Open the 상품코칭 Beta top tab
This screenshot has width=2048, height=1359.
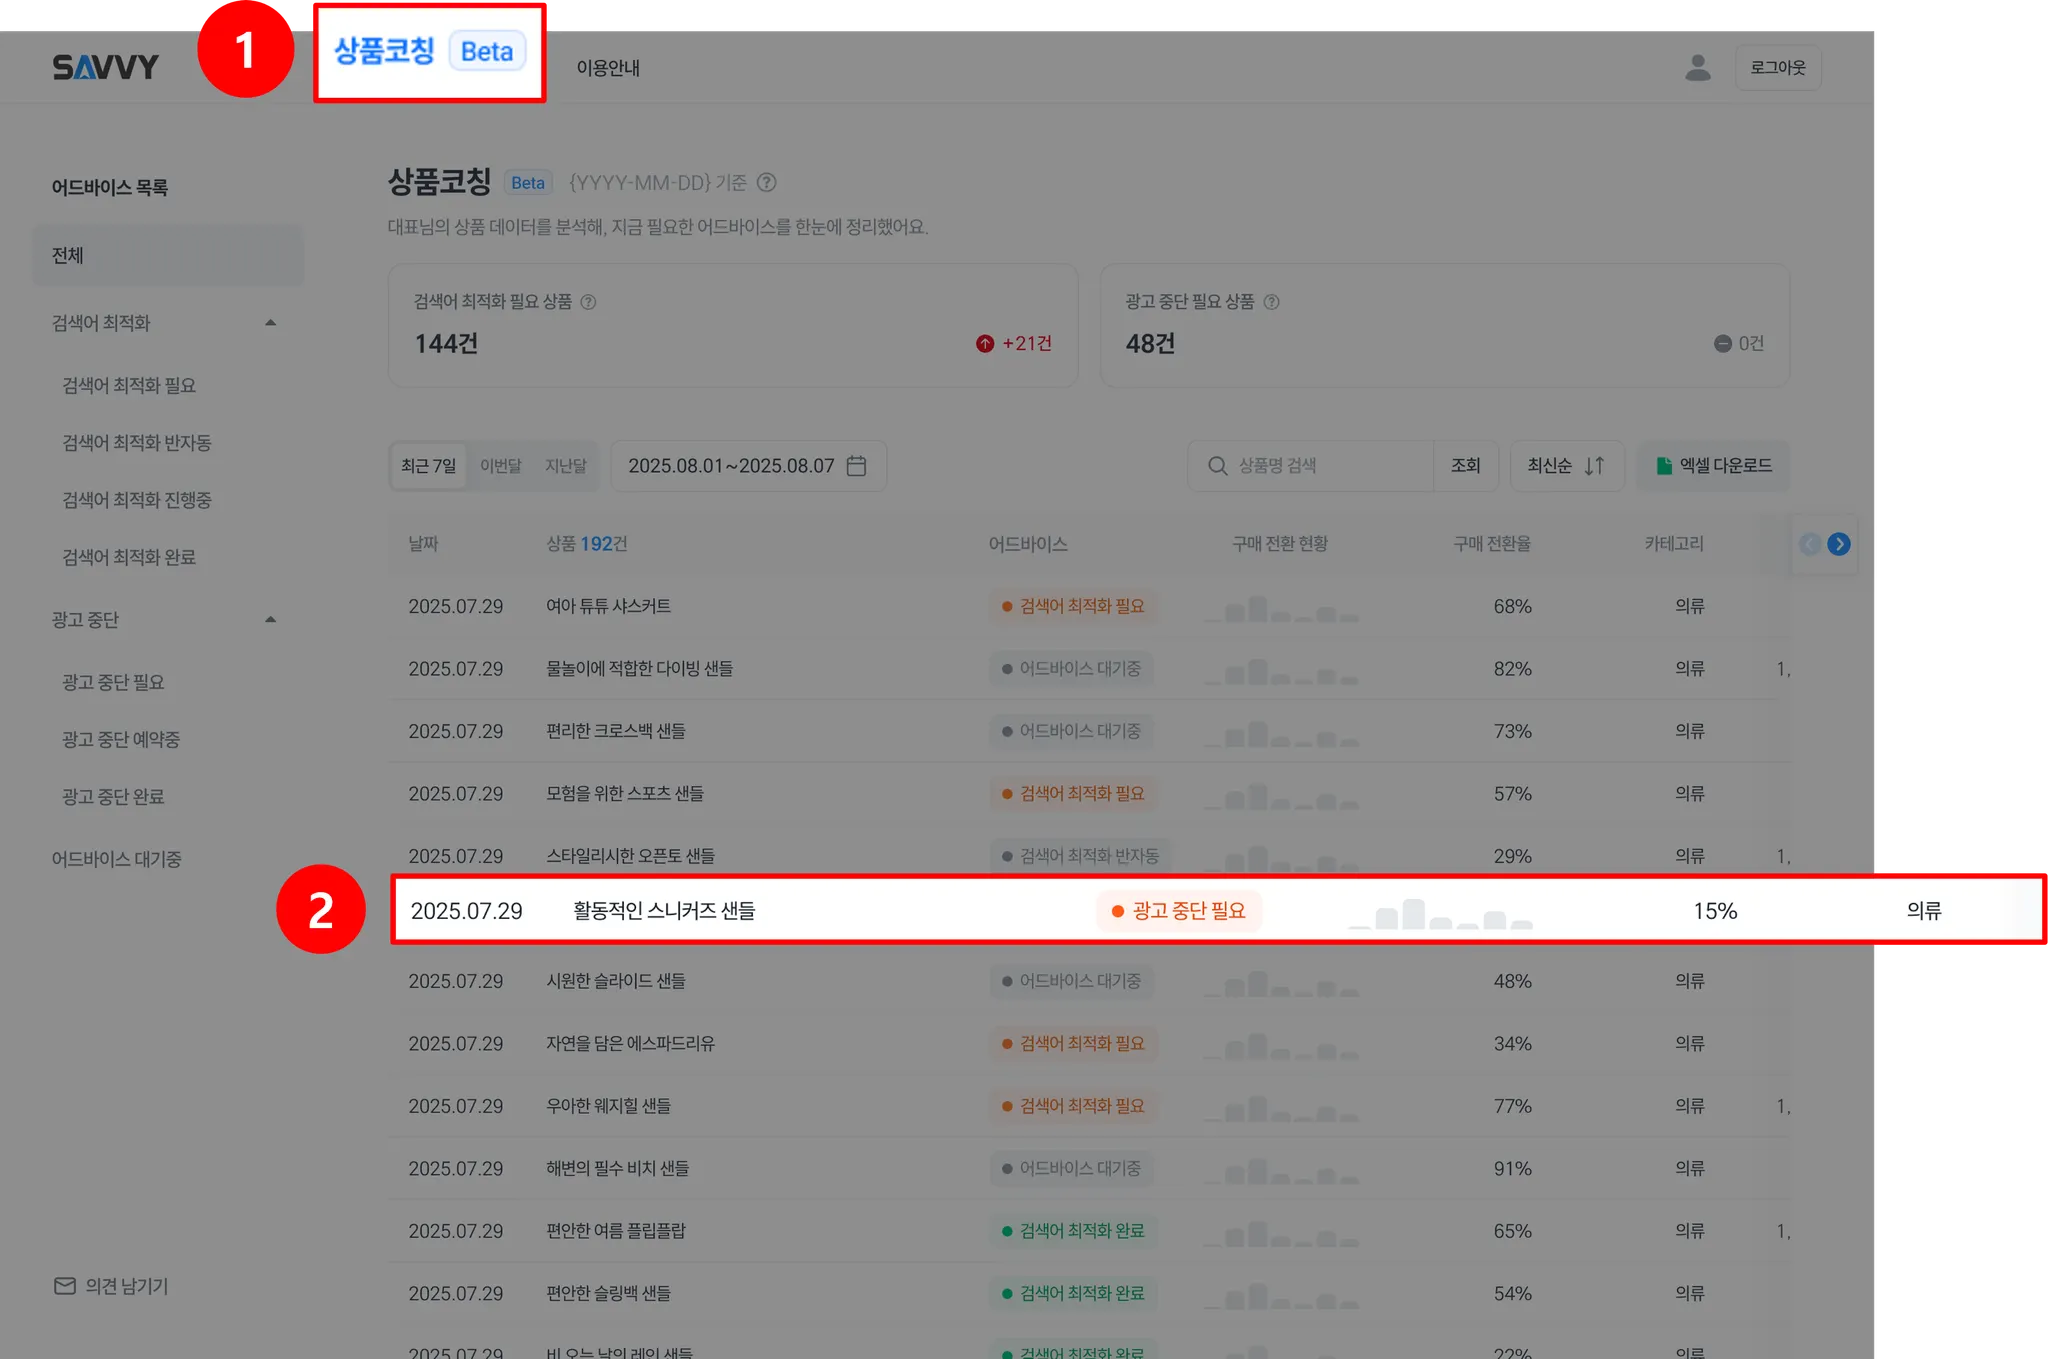pos(429,52)
